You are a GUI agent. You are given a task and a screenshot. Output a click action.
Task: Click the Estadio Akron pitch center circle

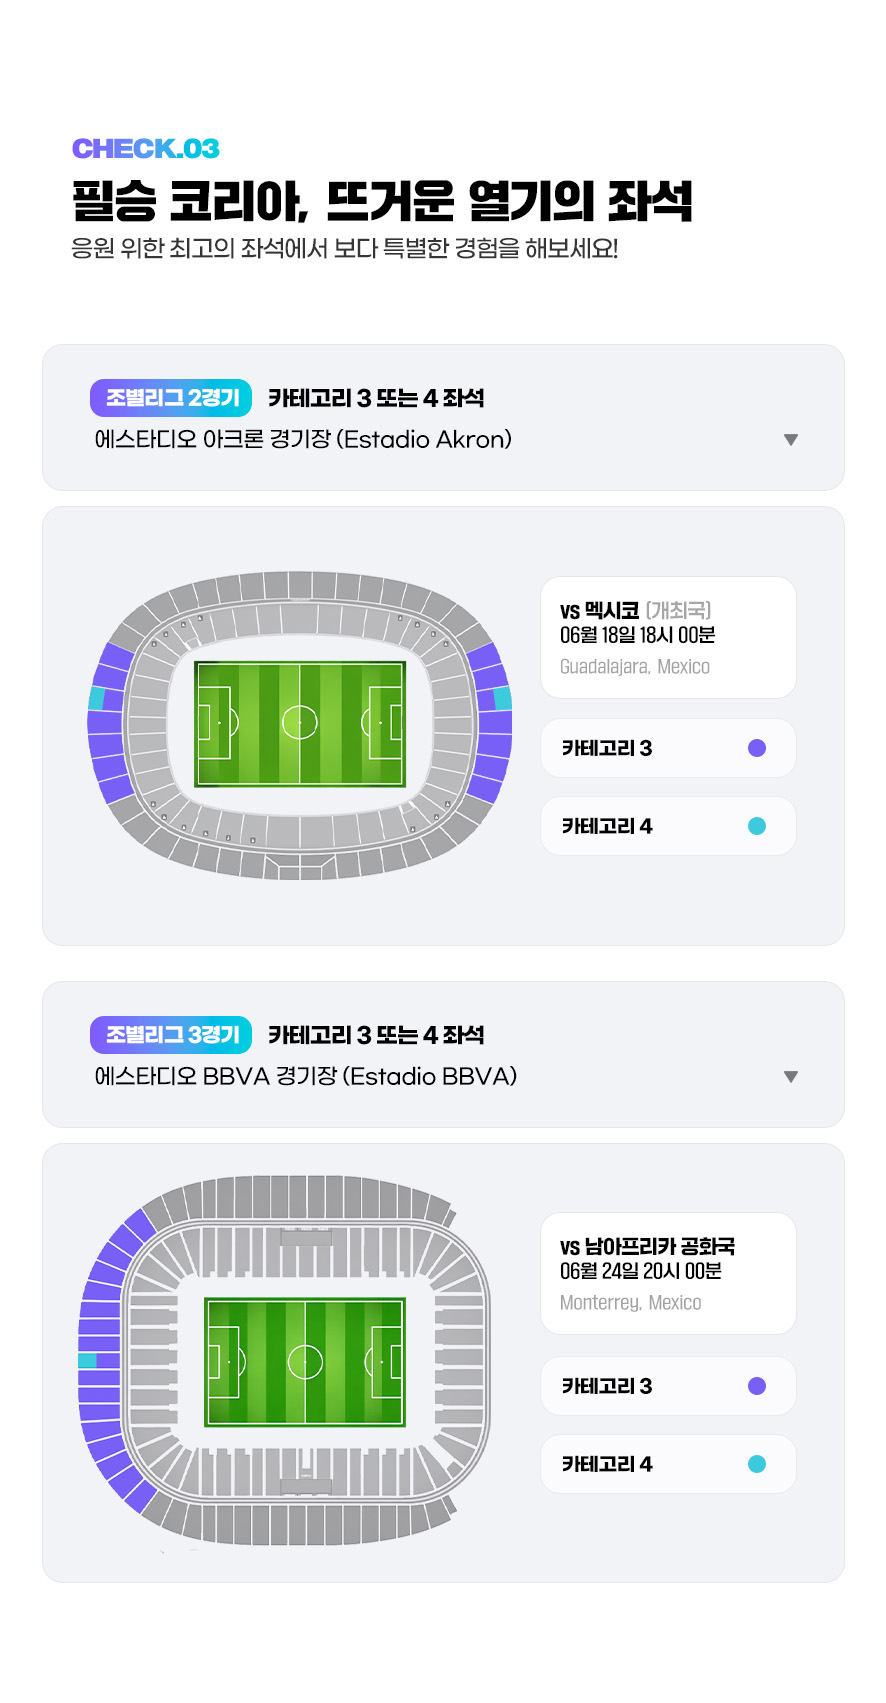point(299,722)
